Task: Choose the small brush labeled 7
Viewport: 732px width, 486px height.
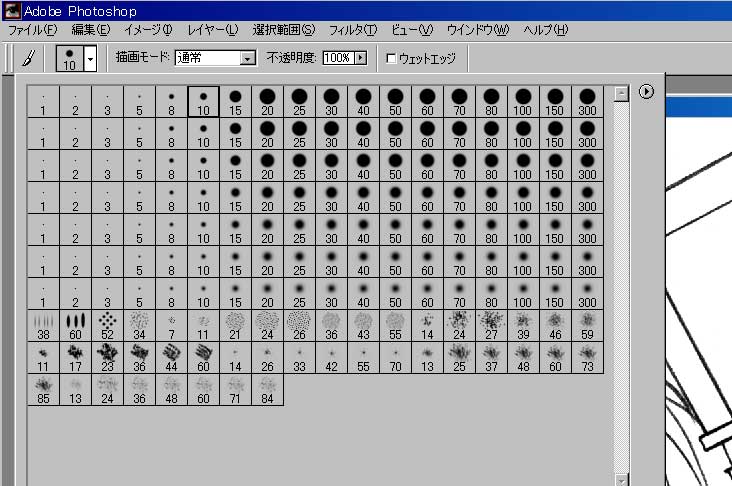Action: pos(171,326)
